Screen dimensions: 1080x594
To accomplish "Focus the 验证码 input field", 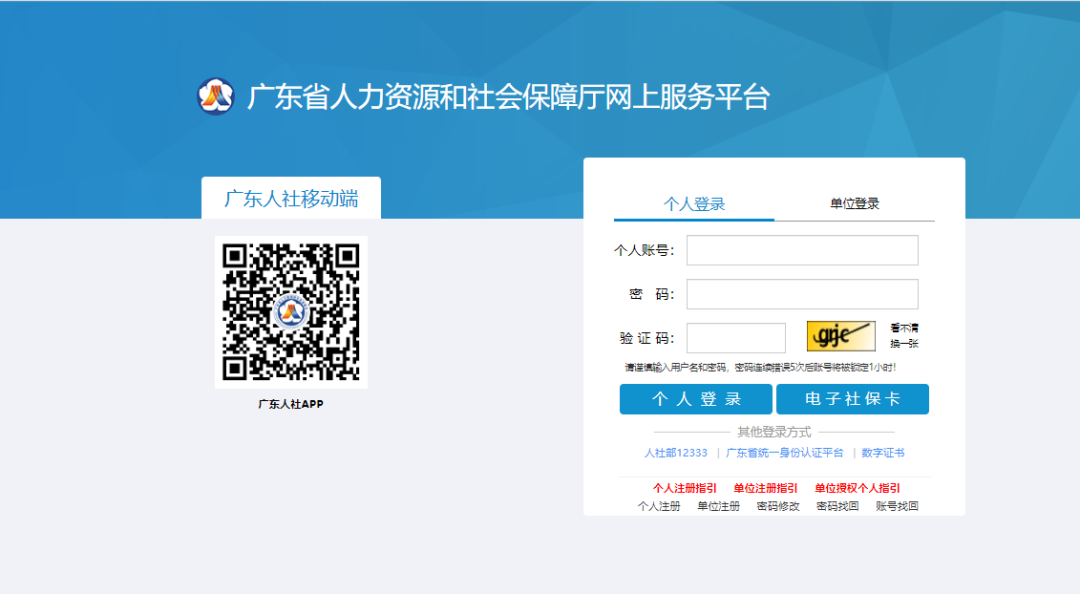I will click(x=736, y=338).
